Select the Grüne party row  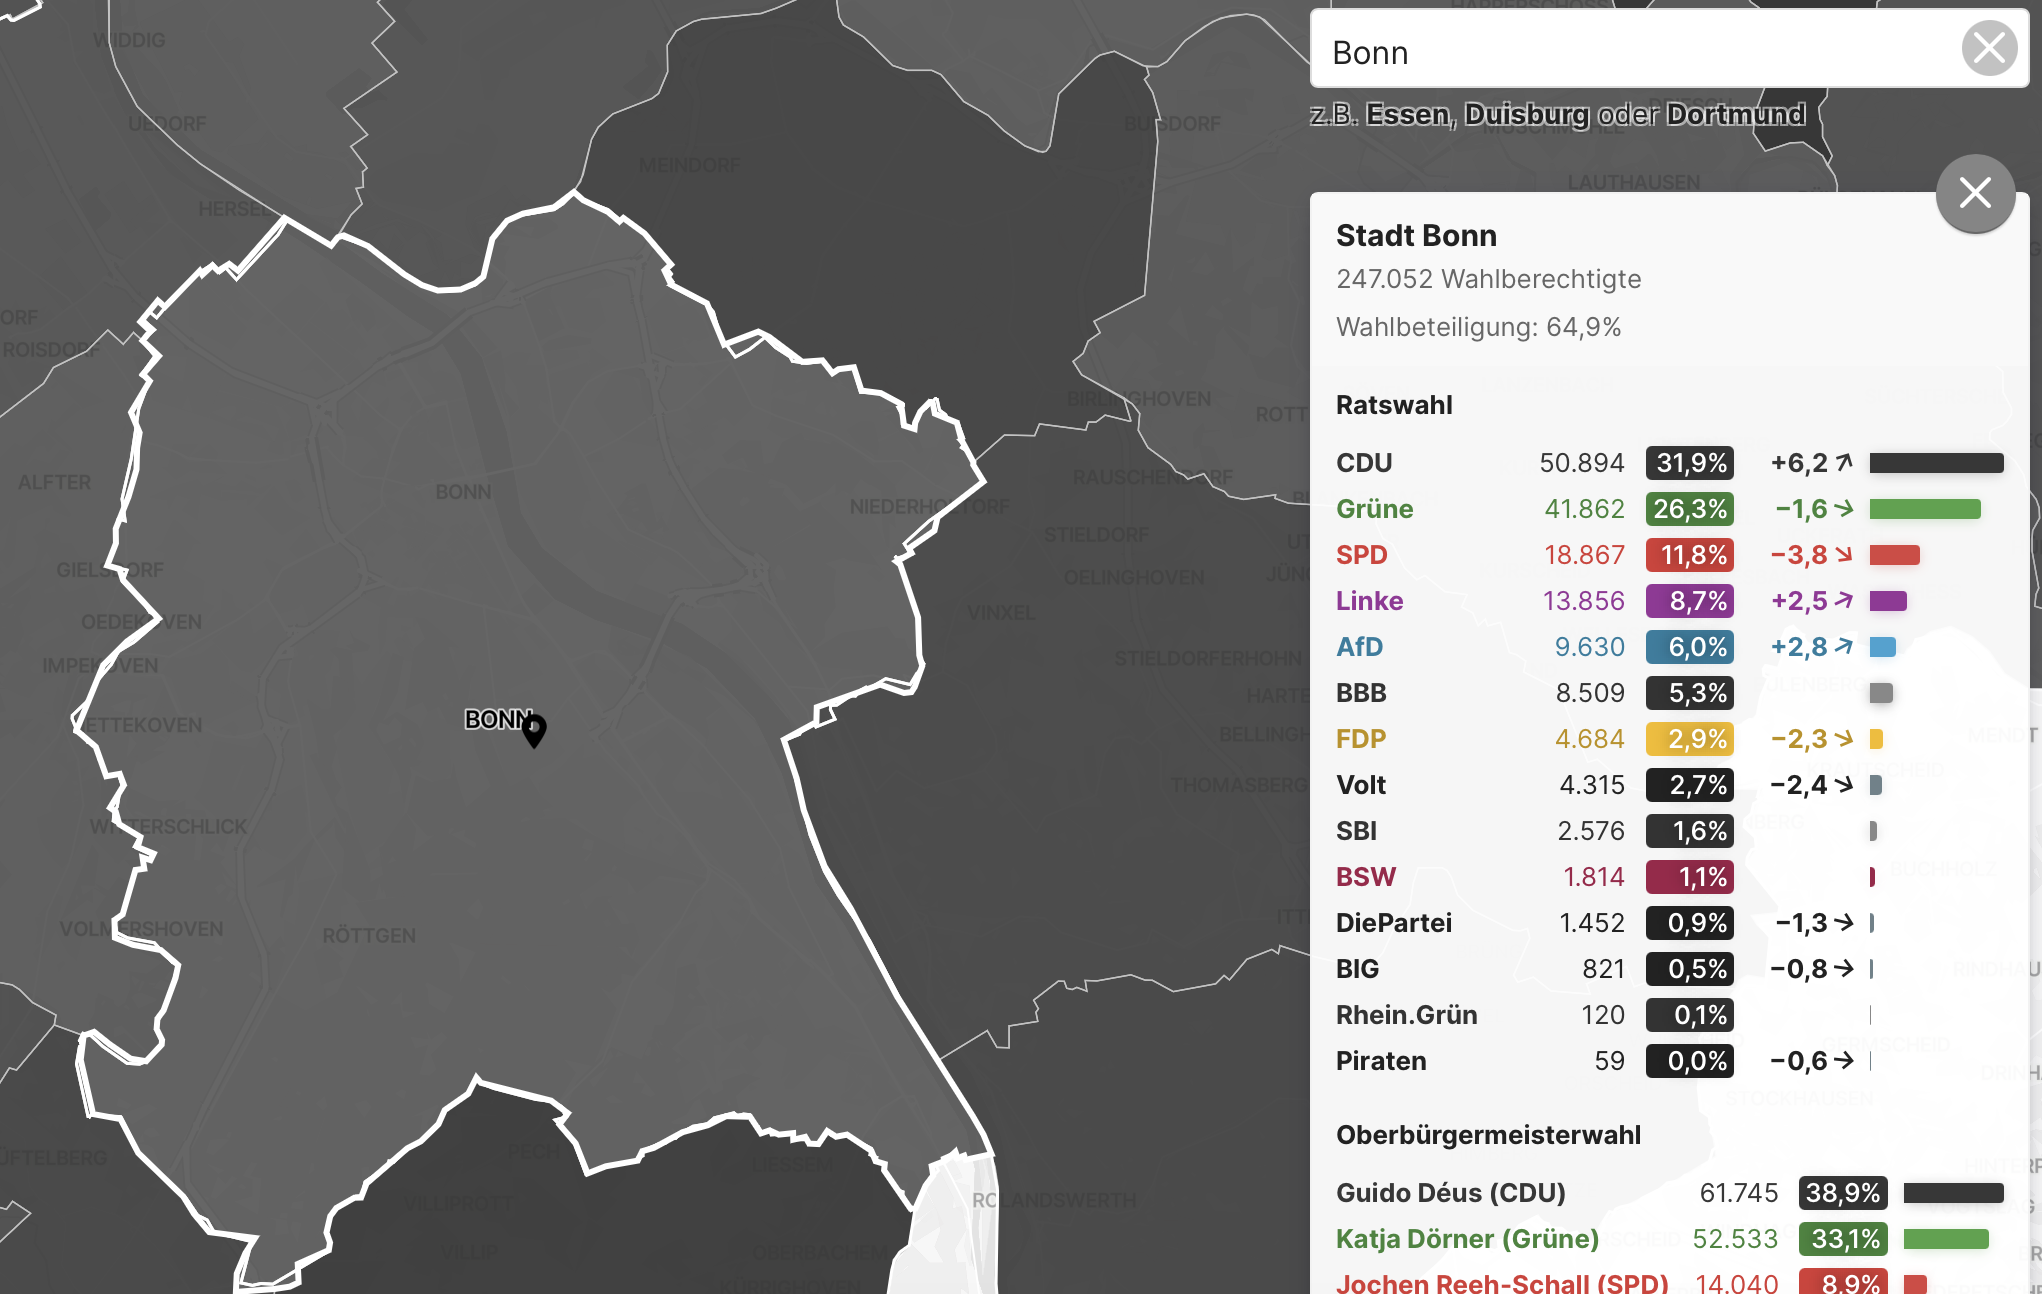pyautogui.click(x=1670, y=509)
